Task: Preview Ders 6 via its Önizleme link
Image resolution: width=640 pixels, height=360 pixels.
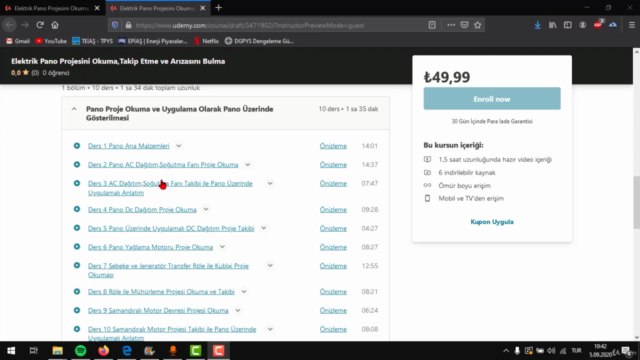Action: [333, 247]
